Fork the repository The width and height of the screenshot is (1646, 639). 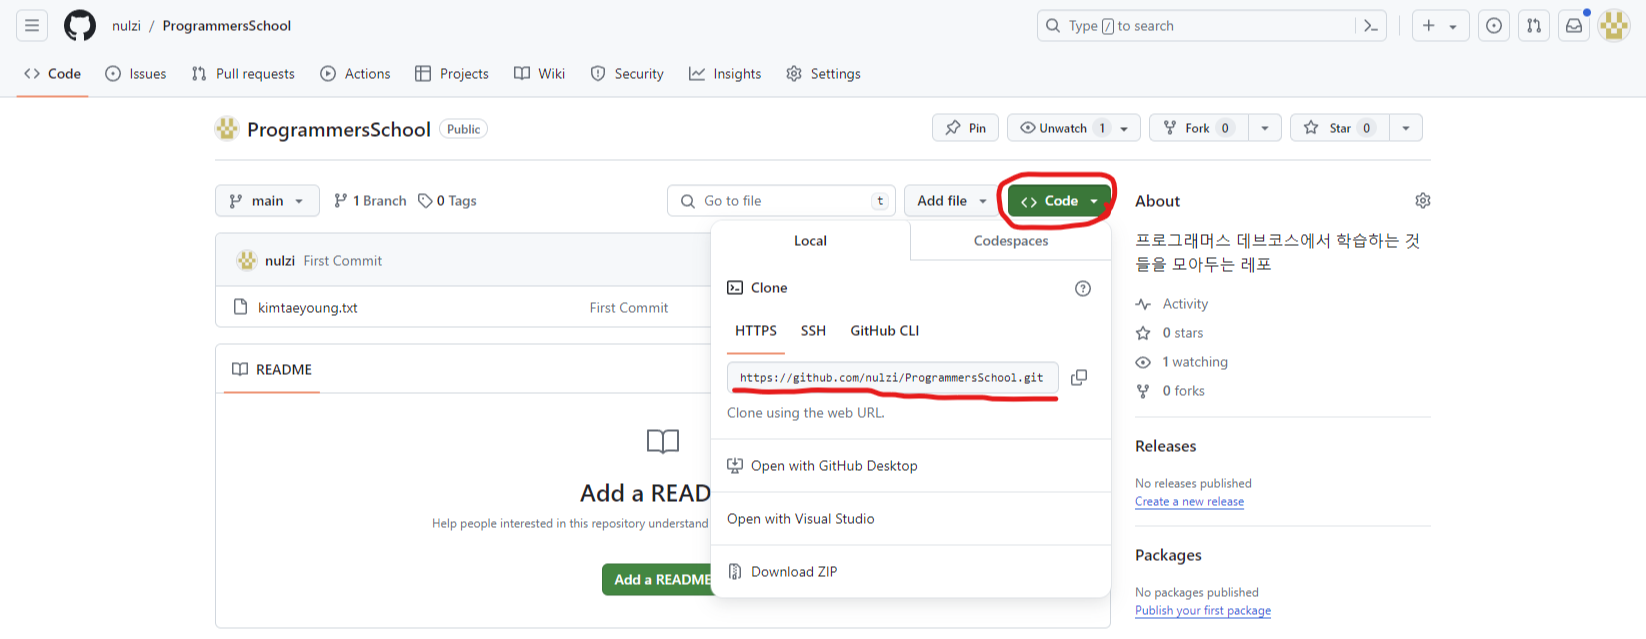1199,128
